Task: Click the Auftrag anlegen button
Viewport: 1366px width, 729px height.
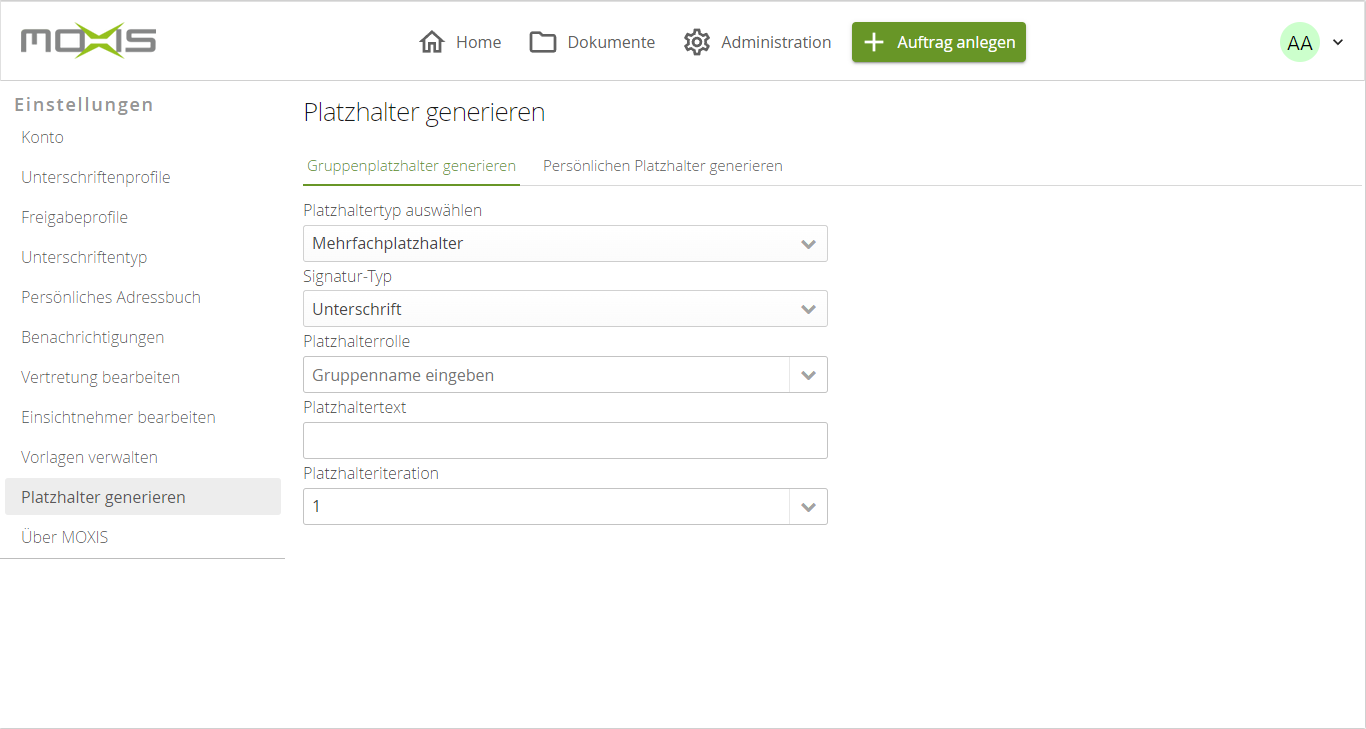Action: [938, 42]
